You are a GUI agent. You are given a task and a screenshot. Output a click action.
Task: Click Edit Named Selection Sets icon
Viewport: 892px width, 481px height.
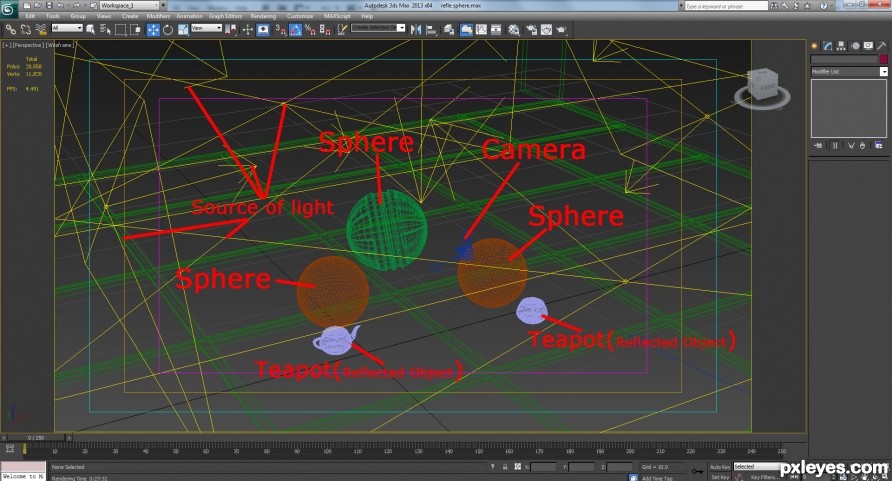point(342,30)
